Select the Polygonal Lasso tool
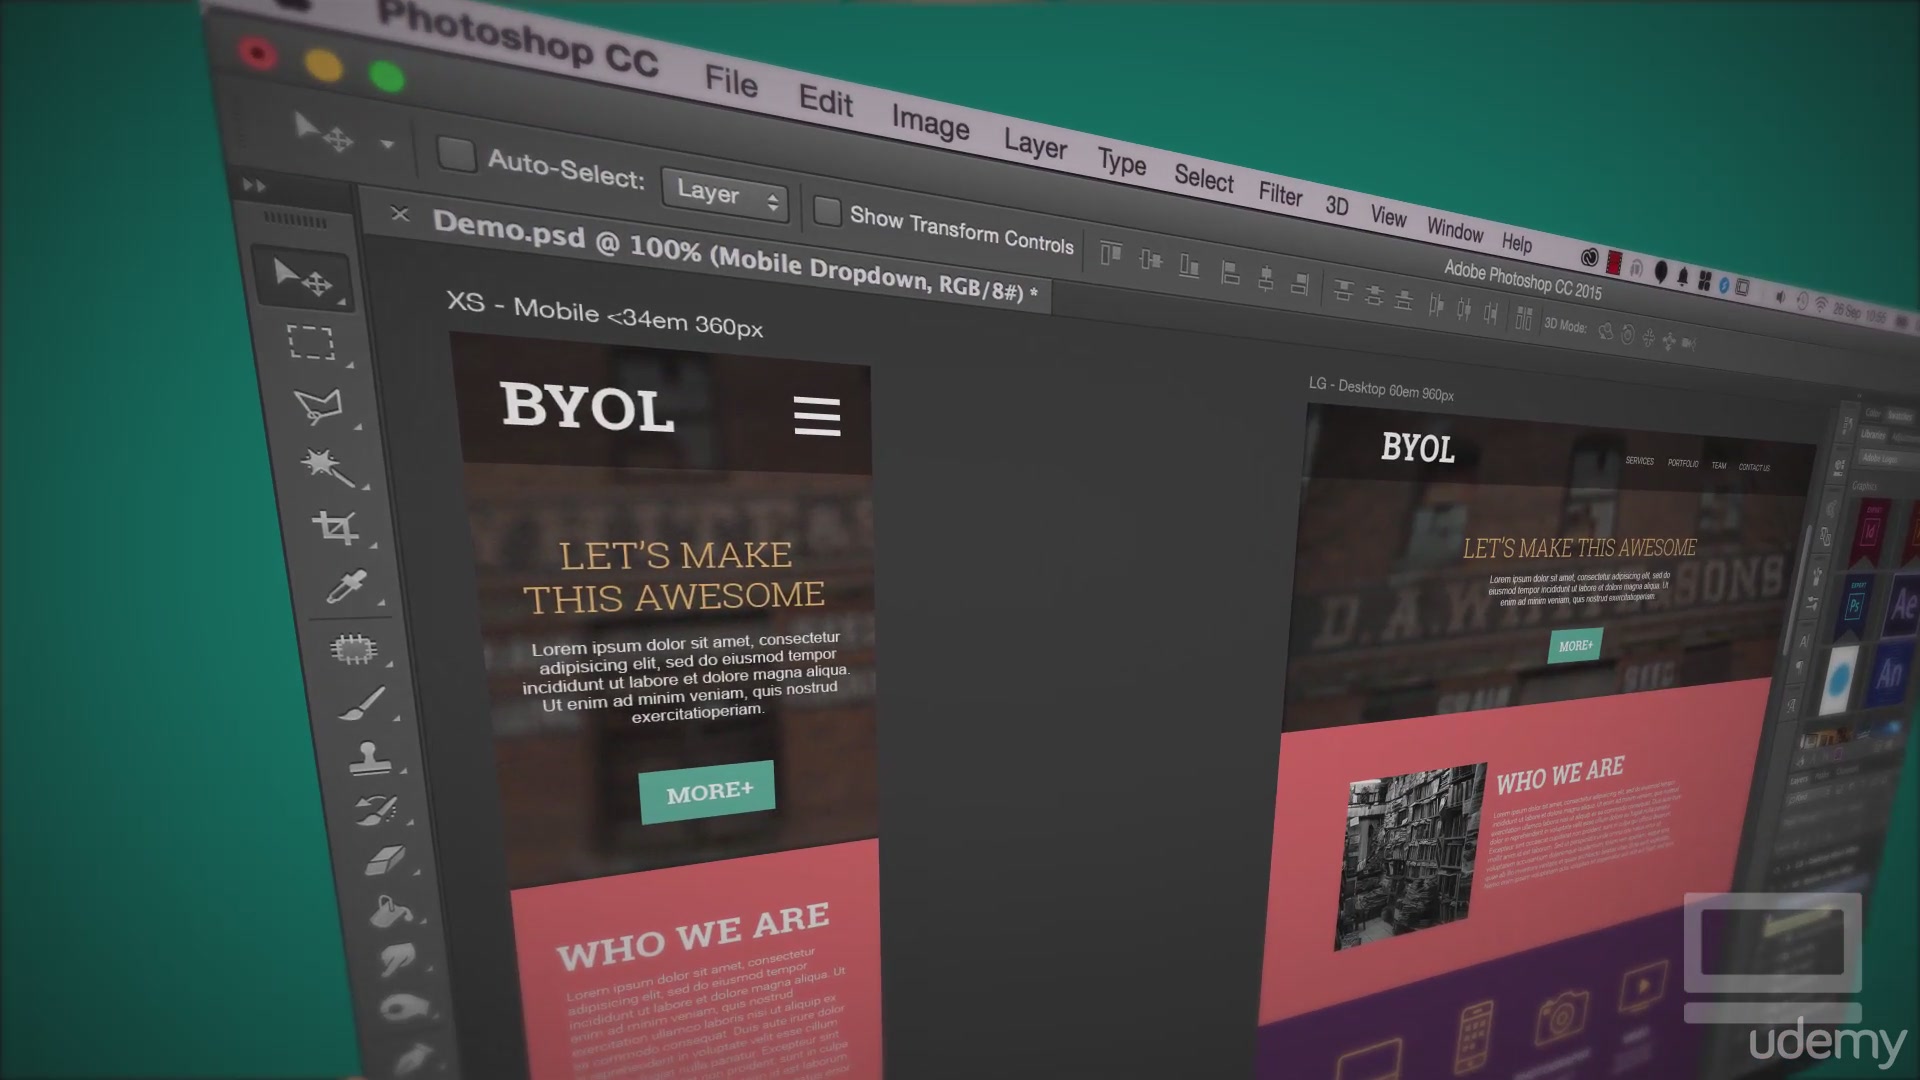Image resolution: width=1920 pixels, height=1080 pixels. (x=319, y=406)
